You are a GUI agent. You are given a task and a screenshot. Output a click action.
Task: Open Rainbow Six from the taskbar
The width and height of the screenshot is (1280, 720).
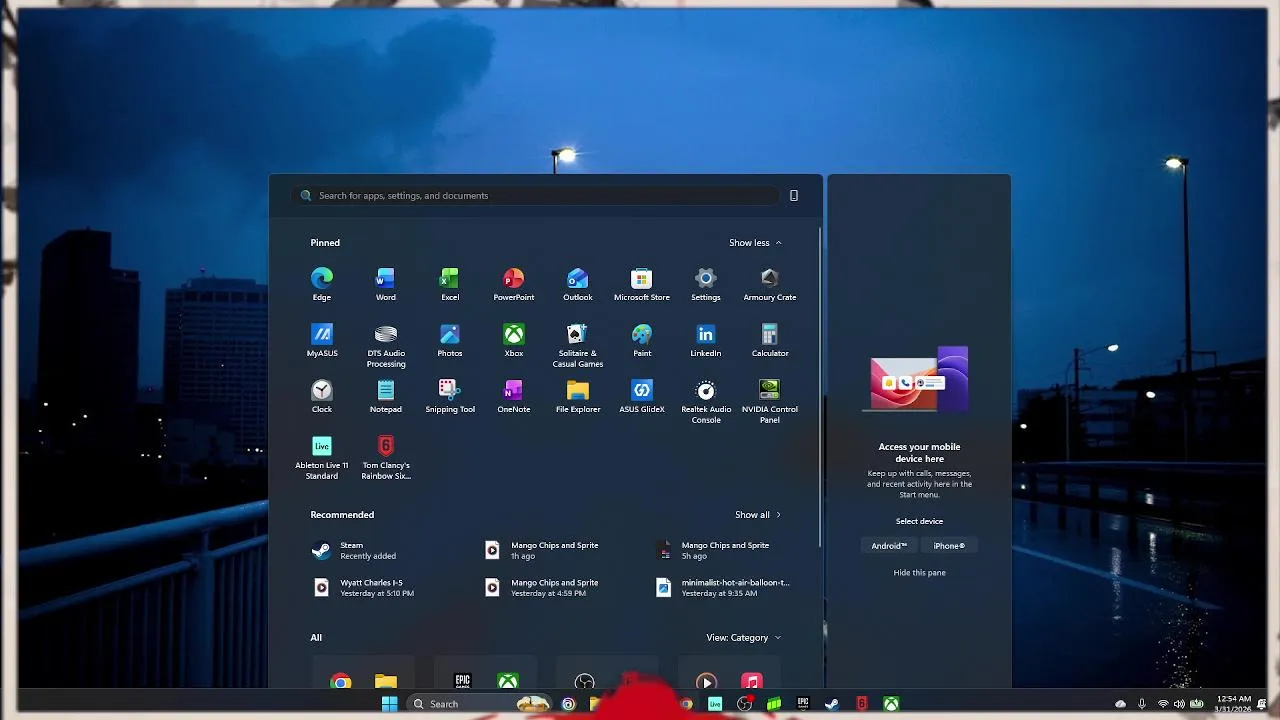(x=861, y=704)
